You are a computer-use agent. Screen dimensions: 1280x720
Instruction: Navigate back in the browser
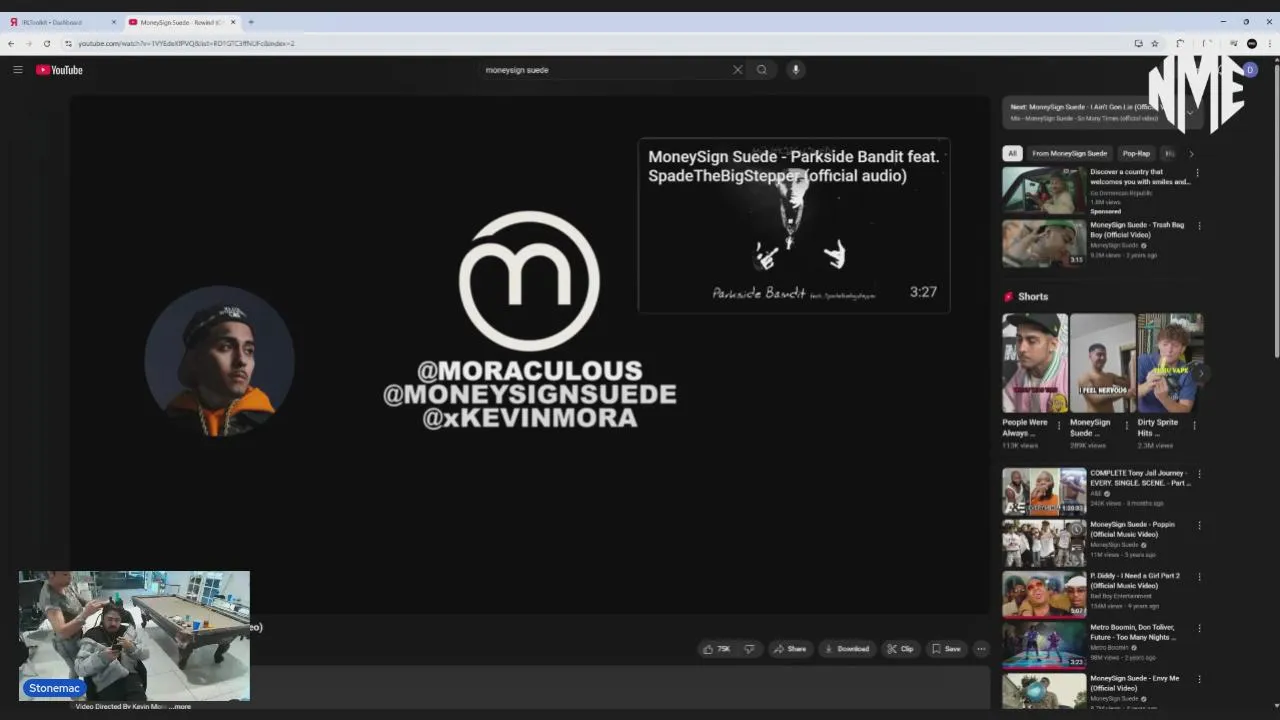click(11, 43)
